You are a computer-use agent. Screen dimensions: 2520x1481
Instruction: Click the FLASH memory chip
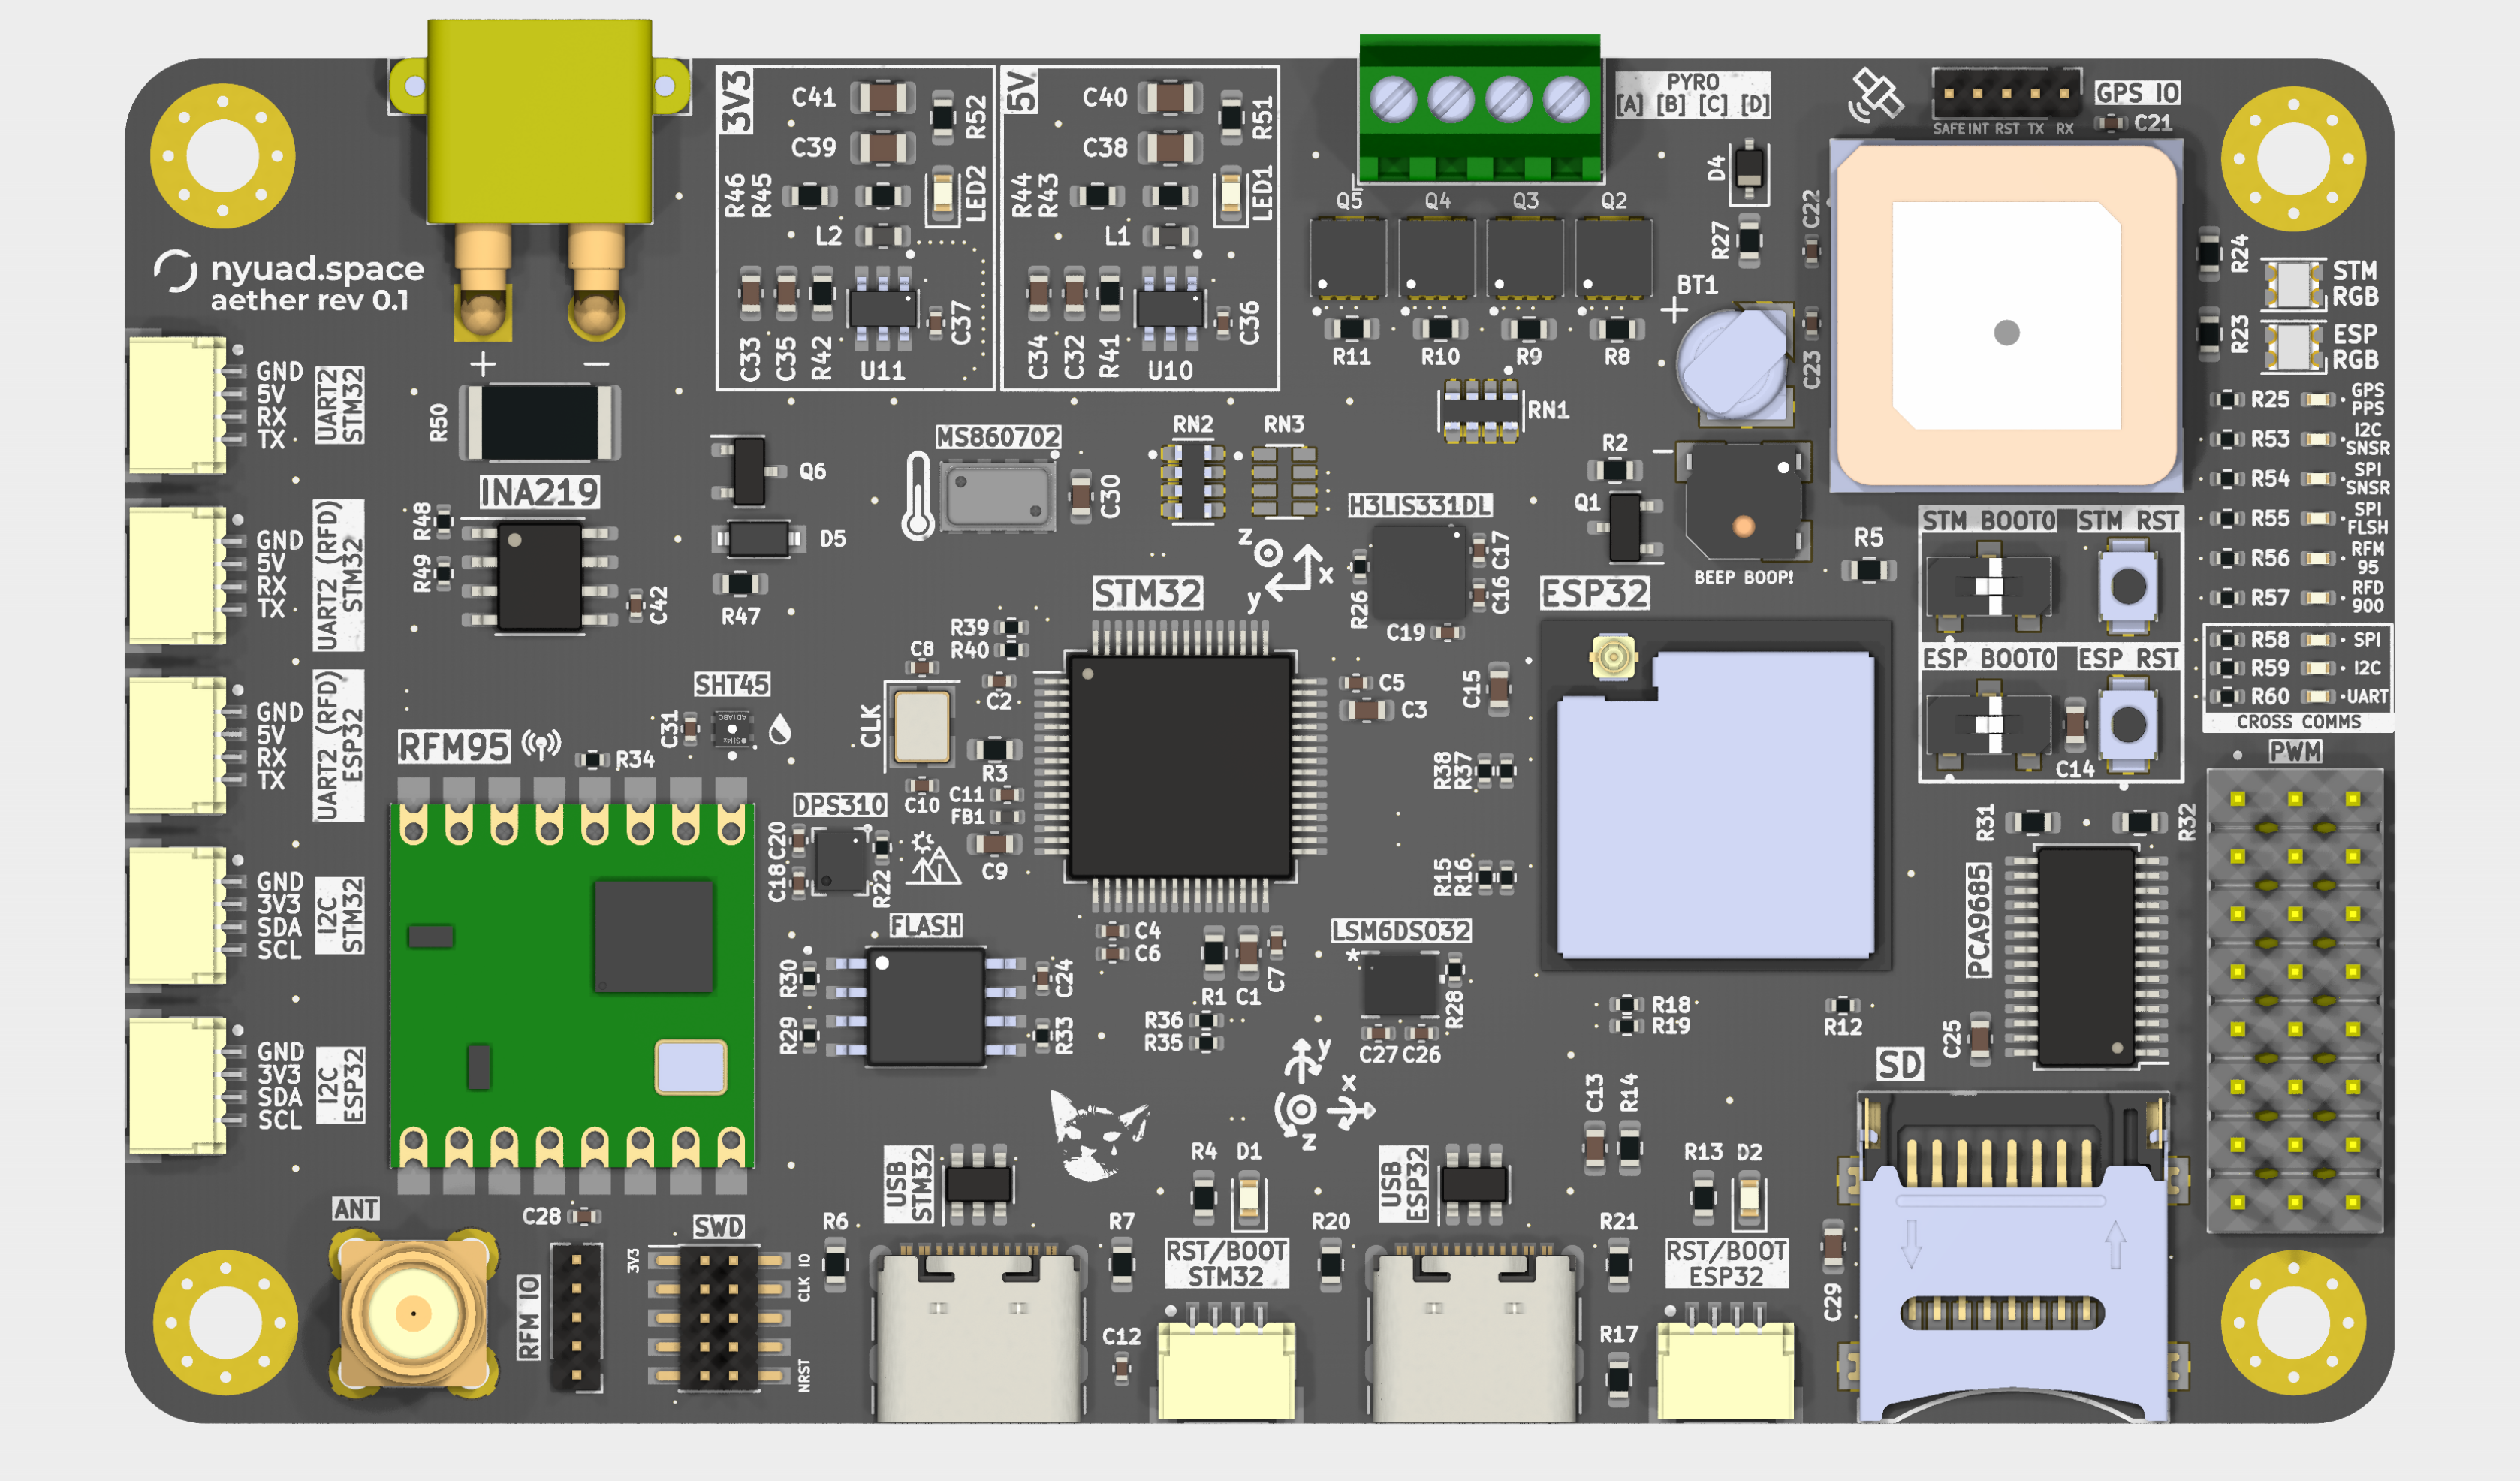tap(925, 1006)
